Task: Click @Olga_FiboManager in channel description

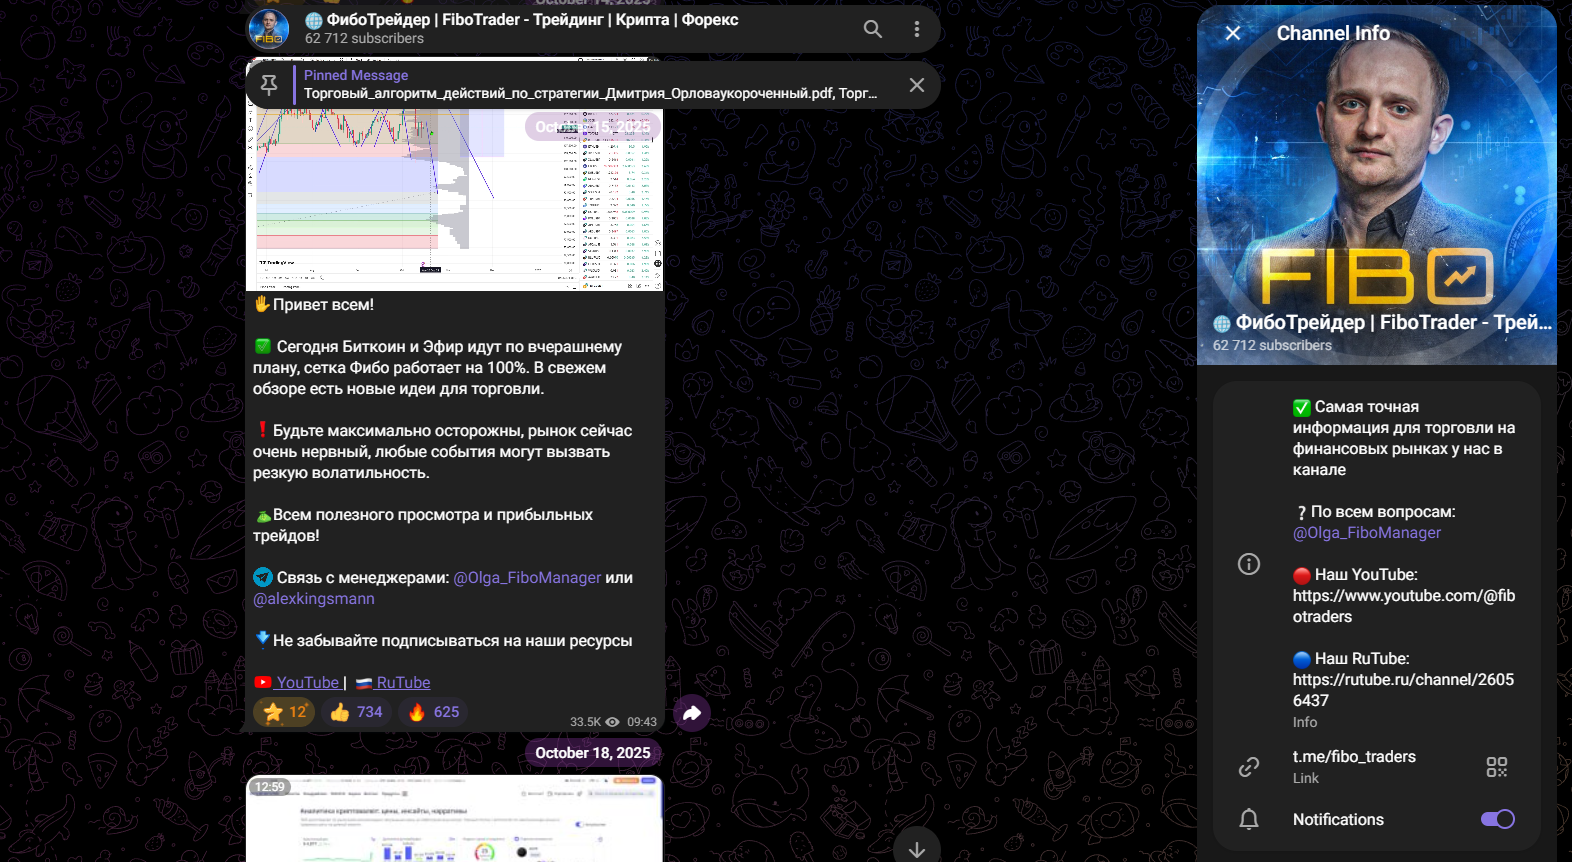Action: pyautogui.click(x=1367, y=533)
